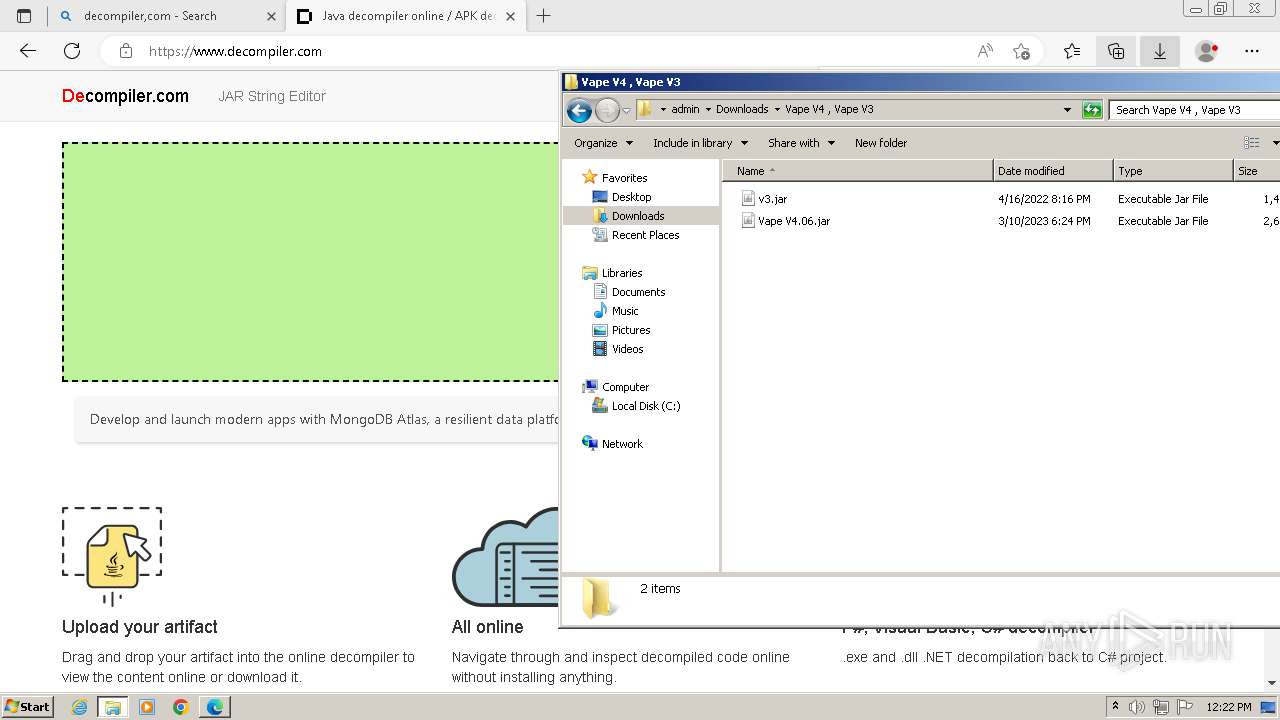Toggle Read aloud icon in address bar
The width and height of the screenshot is (1280, 720).
click(985, 51)
